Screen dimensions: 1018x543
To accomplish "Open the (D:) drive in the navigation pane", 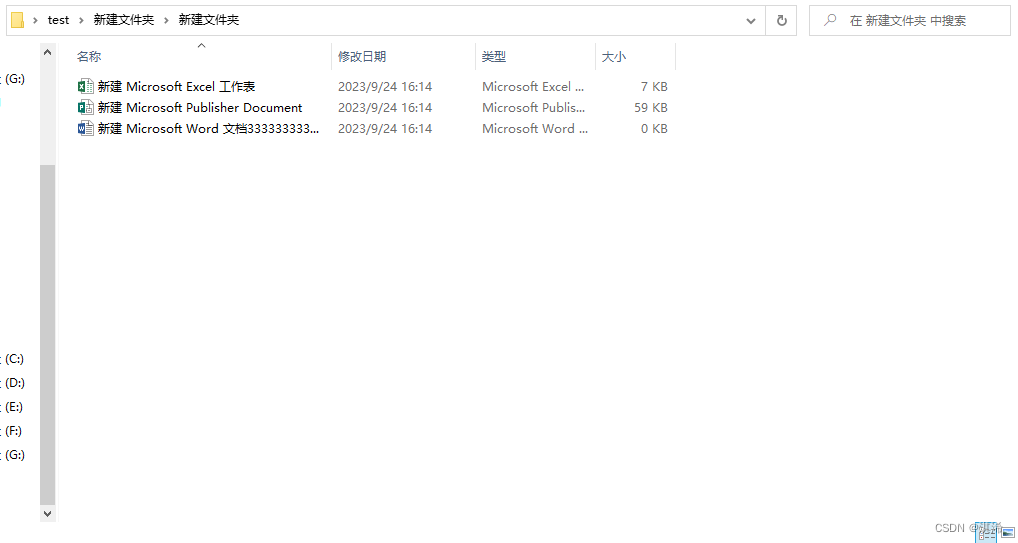I will click(14, 383).
